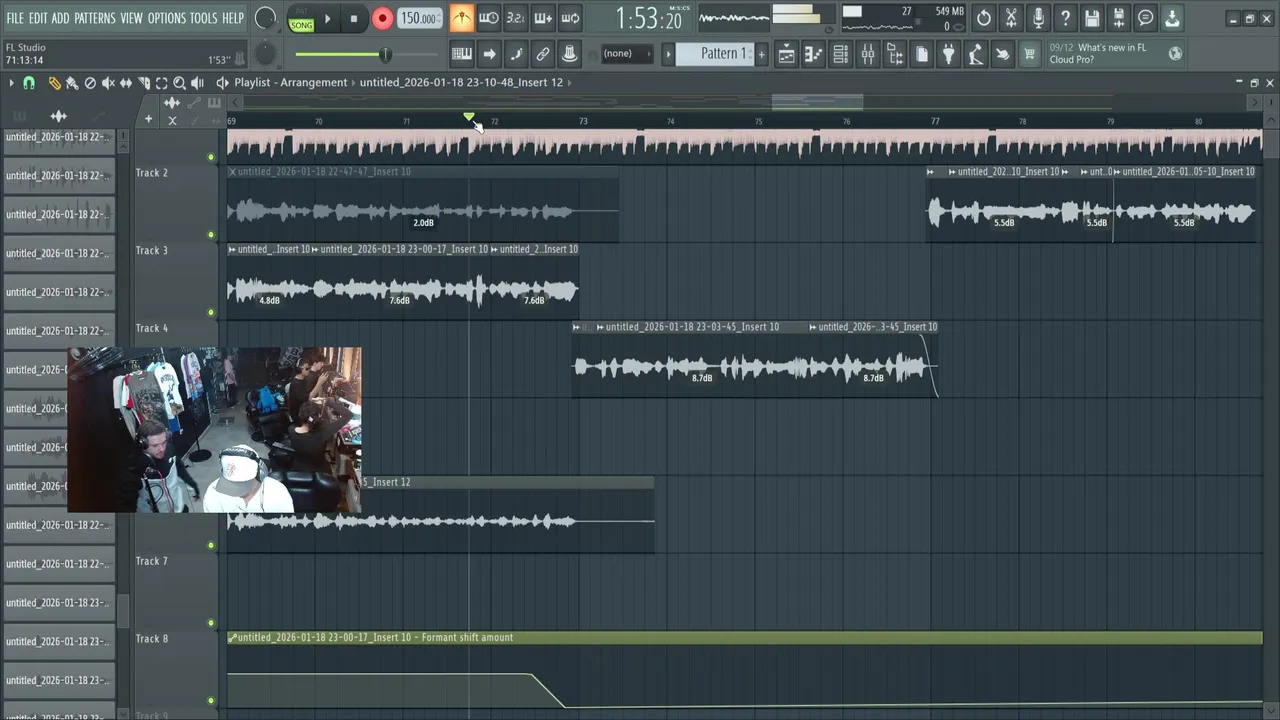Open the touch controller hand icon
The height and width of the screenshot is (720, 1280).
tap(1002, 54)
